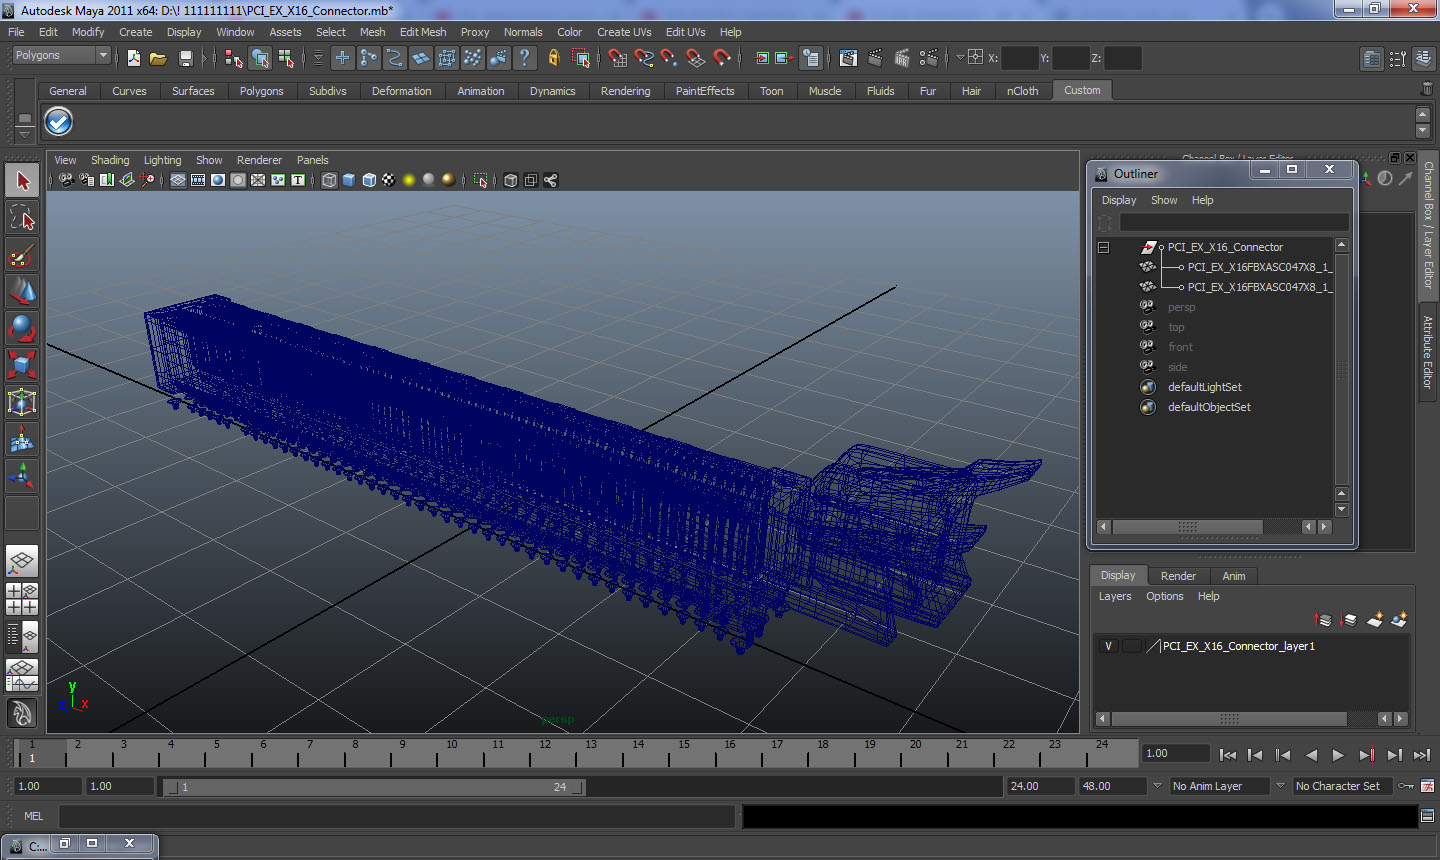Click viewport Select Camera icon
Image resolution: width=1440 pixels, height=860 pixels.
[x=66, y=180]
